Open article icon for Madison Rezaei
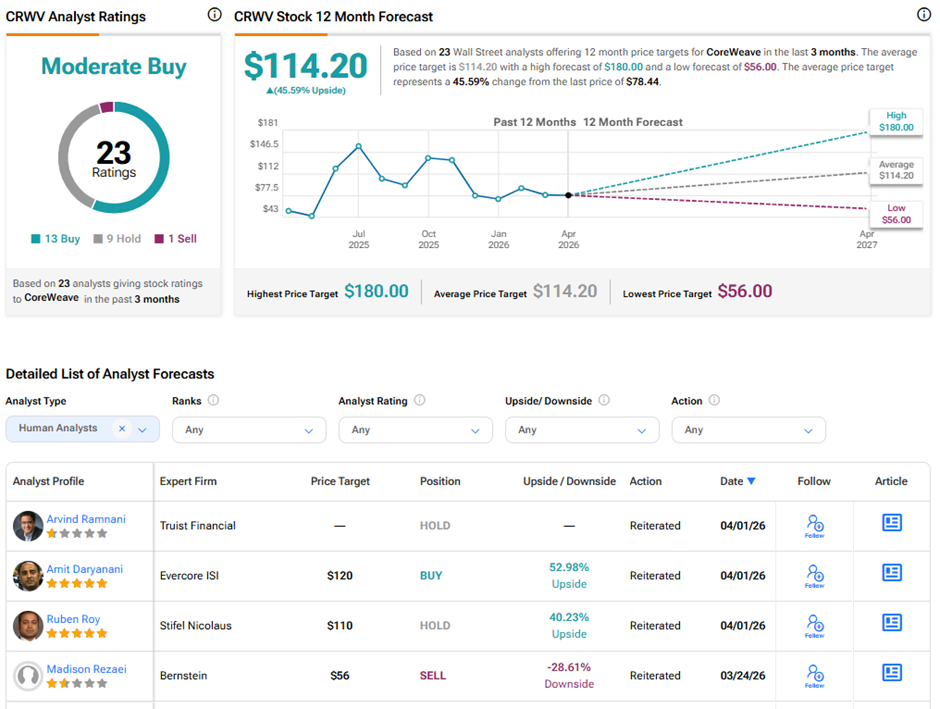940x709 pixels. pos(892,673)
